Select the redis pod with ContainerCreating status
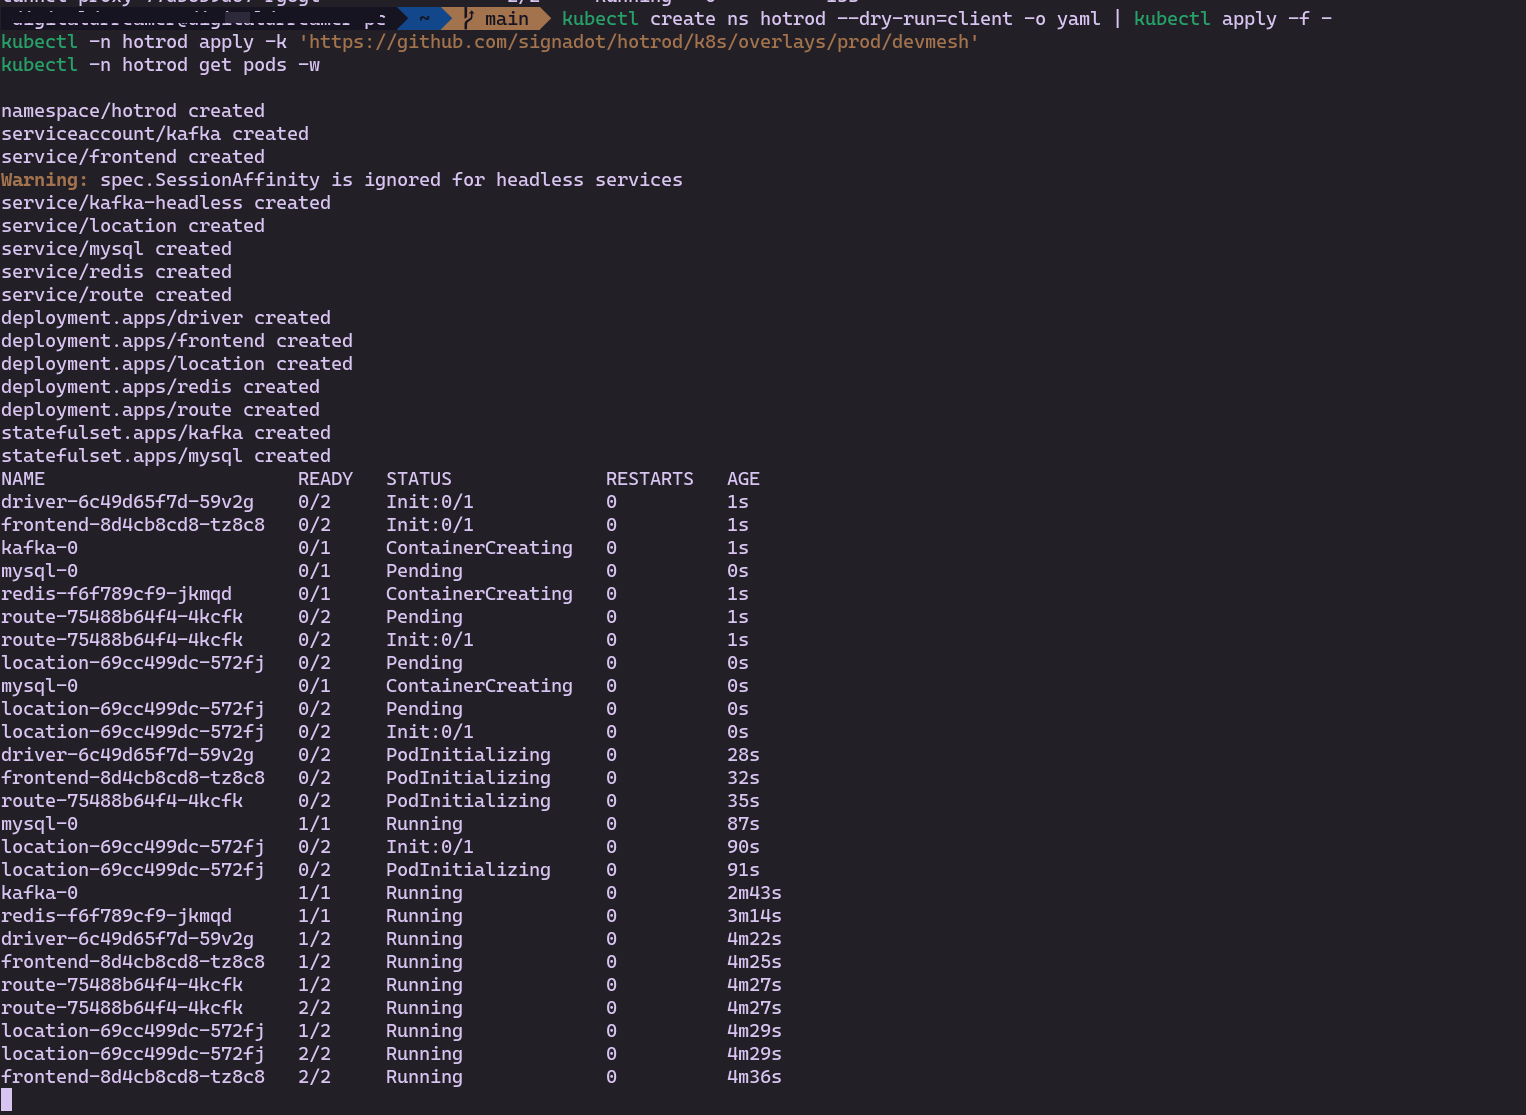The image size is (1526, 1115). pos(116,593)
